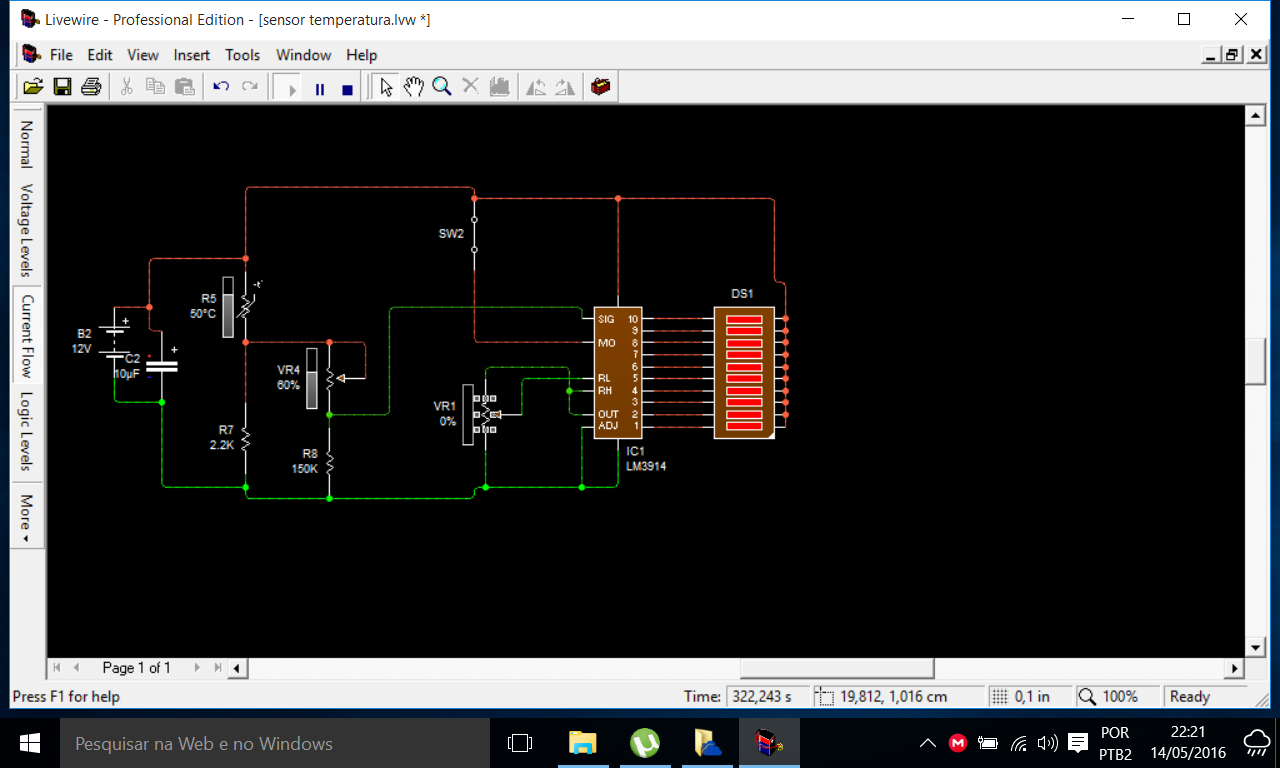Save the circuit using the floppy disk icon

click(62, 87)
